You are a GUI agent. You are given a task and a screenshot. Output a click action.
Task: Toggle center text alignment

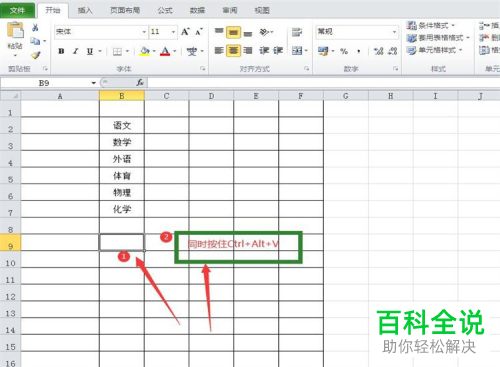233,51
